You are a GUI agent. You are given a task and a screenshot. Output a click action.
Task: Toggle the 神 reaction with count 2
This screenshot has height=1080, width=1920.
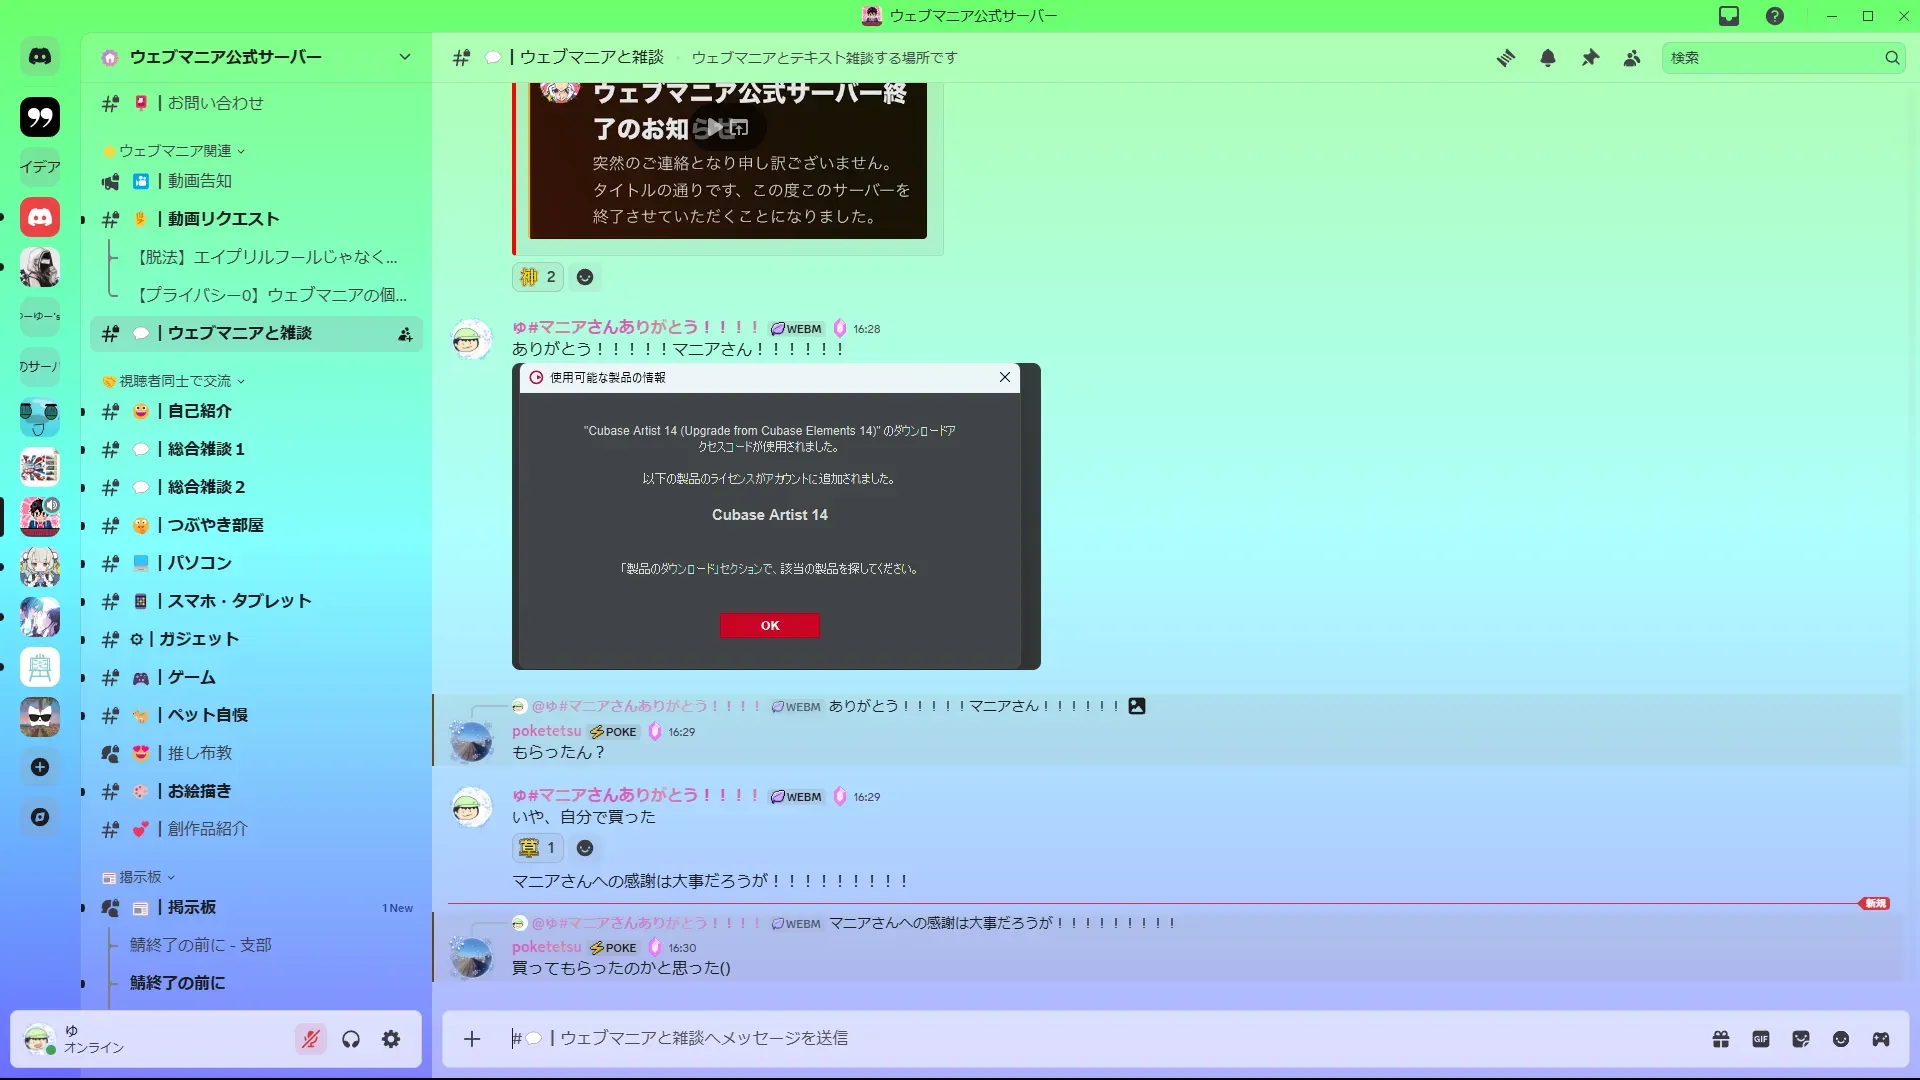(x=538, y=277)
